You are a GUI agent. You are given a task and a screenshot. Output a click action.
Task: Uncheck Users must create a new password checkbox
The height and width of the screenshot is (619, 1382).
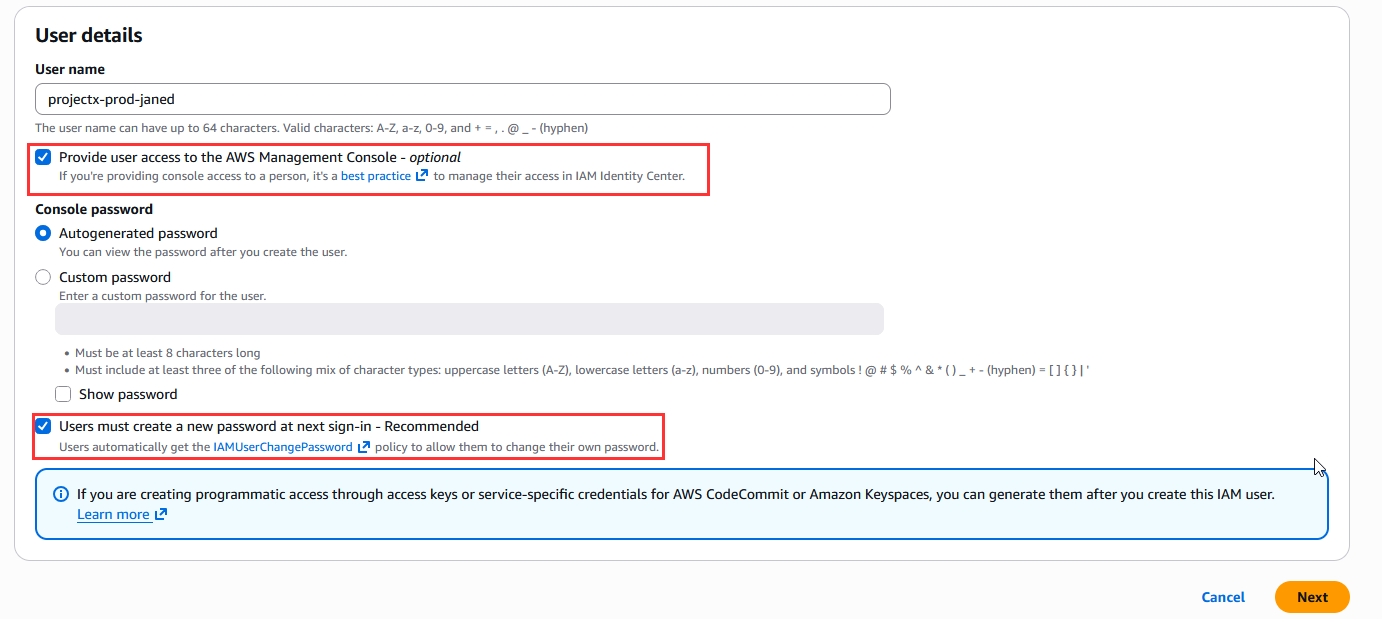[x=43, y=426]
